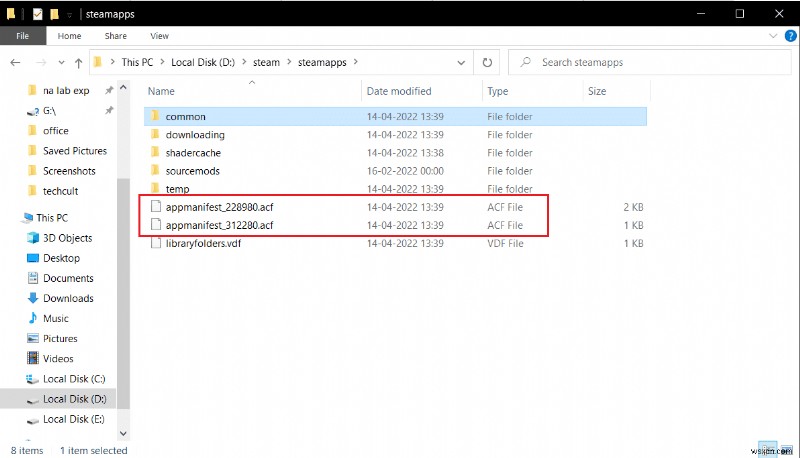Select the sourcemods folder
The width and height of the screenshot is (800, 458).
(395, 171)
